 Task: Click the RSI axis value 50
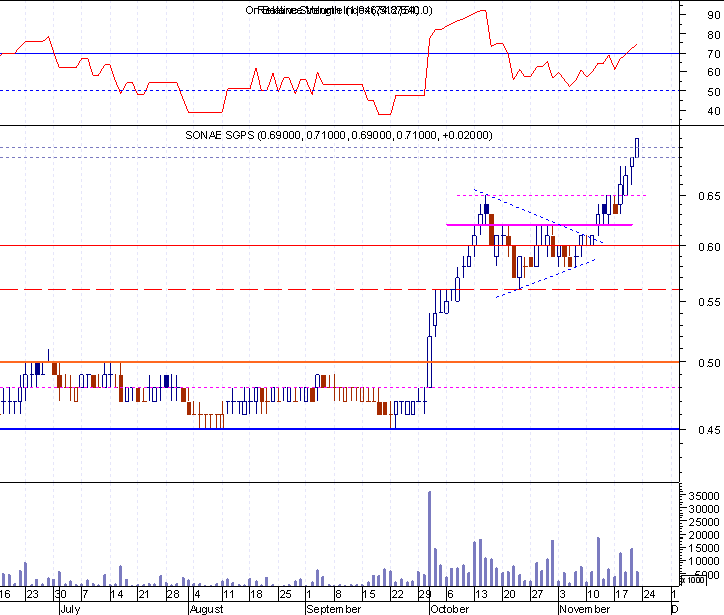714,92
